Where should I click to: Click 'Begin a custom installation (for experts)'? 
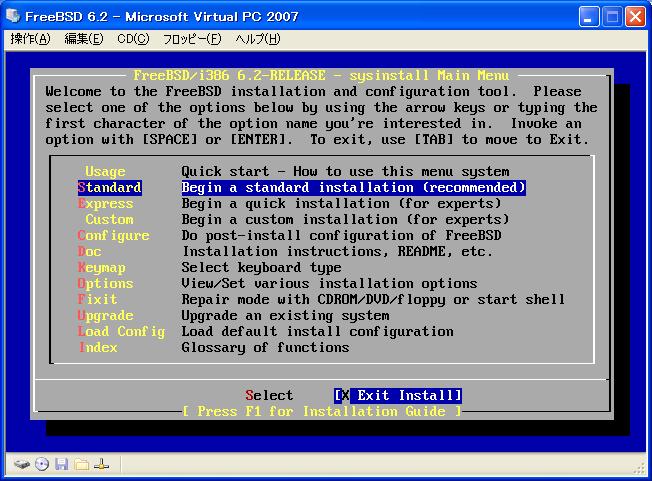345,219
